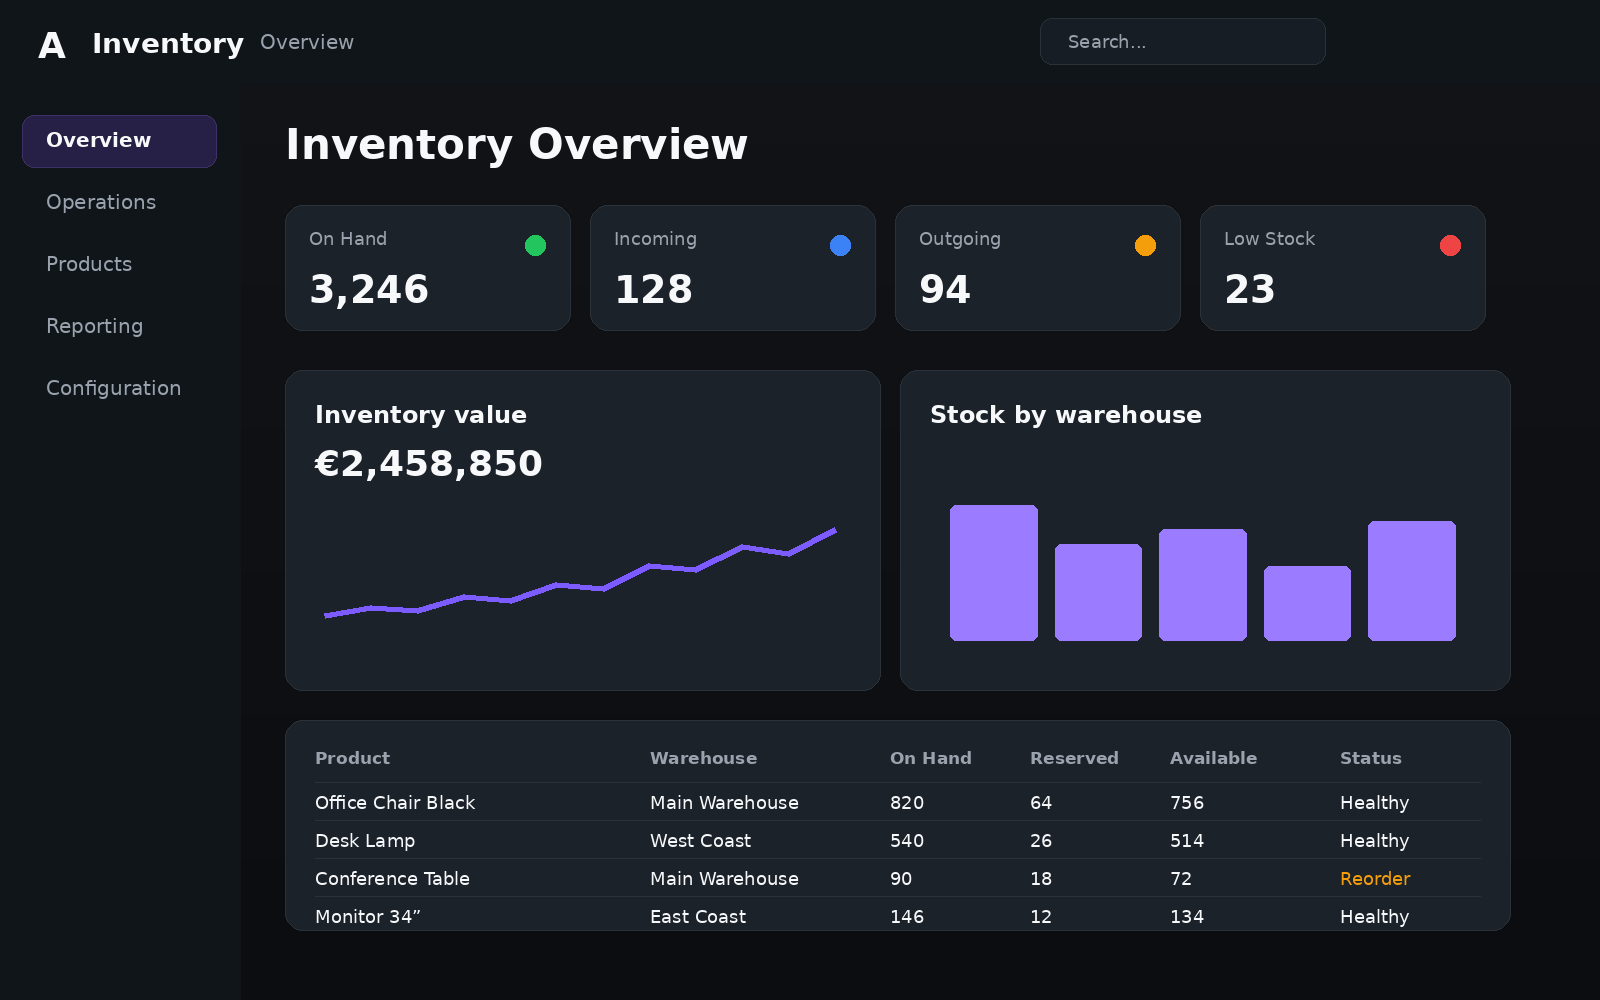This screenshot has height=1000, width=1600.
Task: Click the 820 on hand value
Action: (x=907, y=803)
